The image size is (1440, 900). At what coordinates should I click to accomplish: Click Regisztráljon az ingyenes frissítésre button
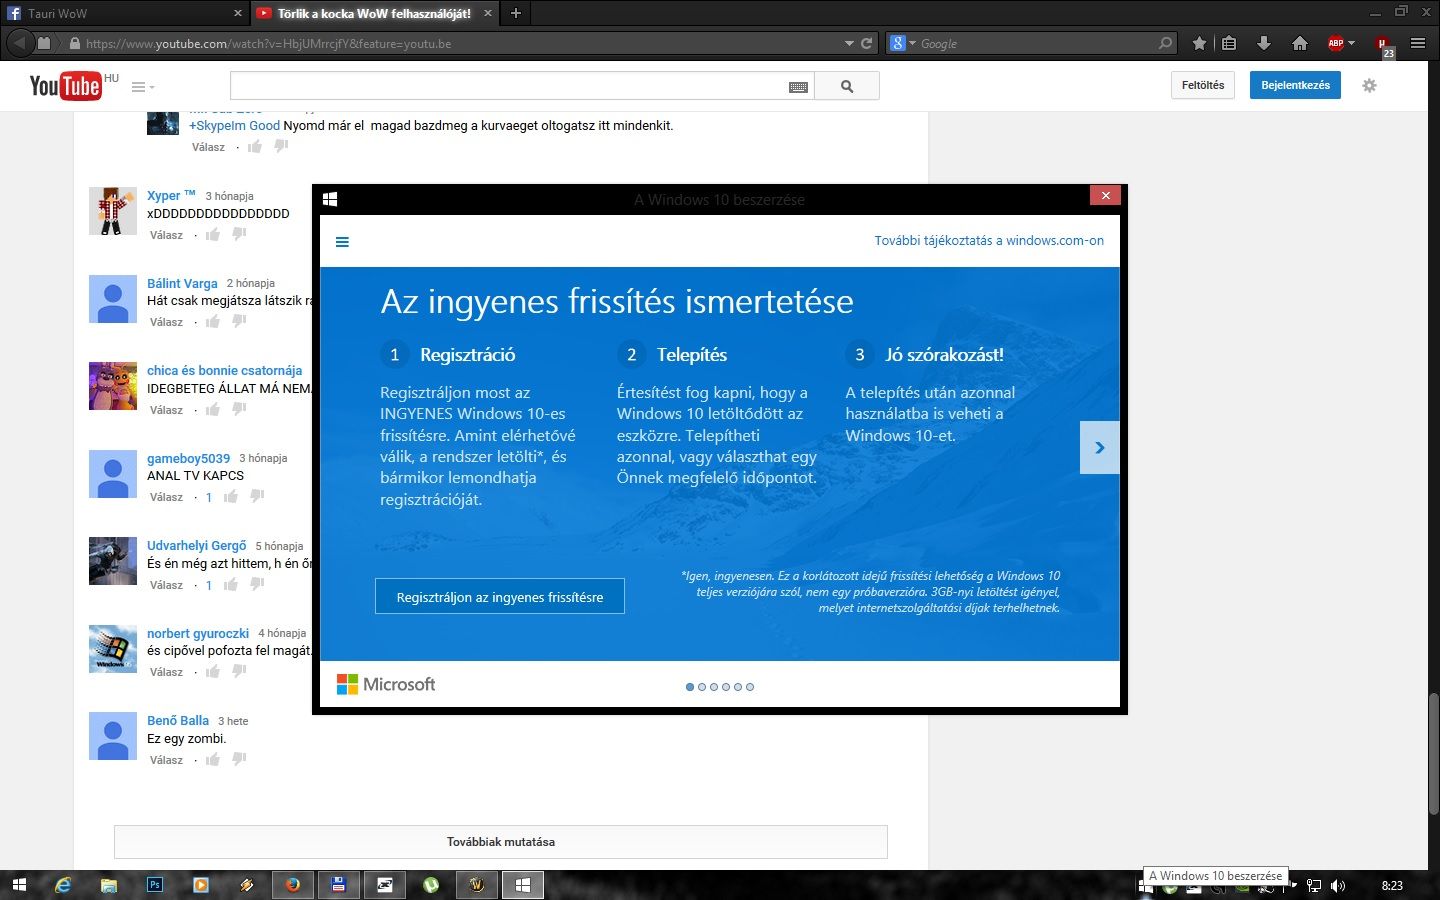pos(500,597)
